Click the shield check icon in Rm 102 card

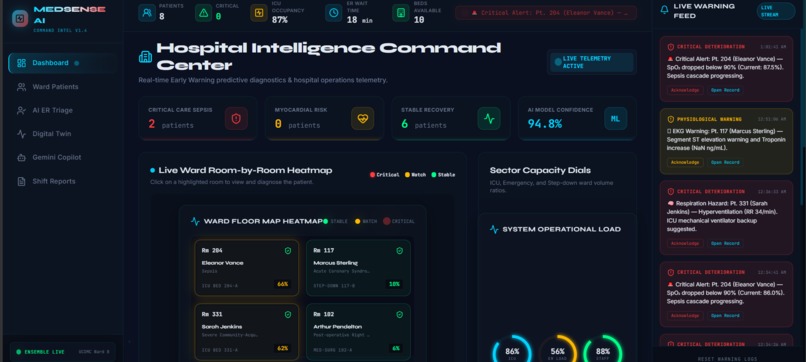(399, 315)
